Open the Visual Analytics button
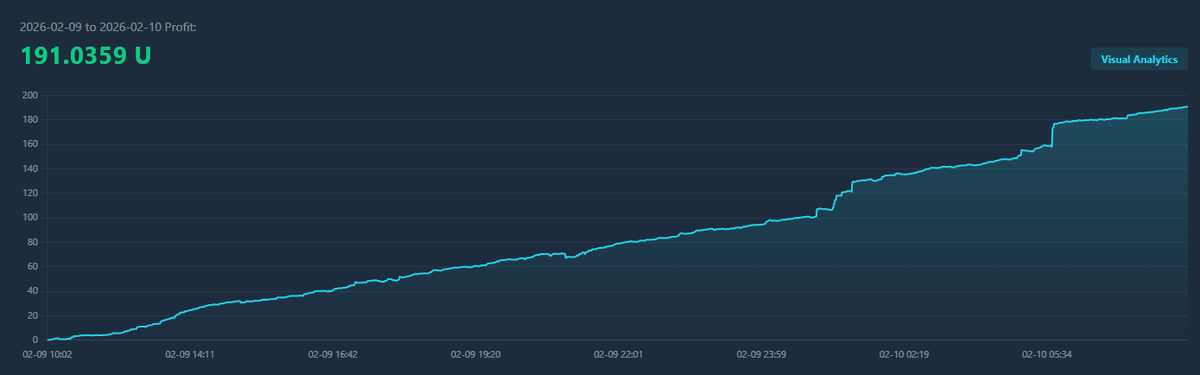The width and height of the screenshot is (1200, 375). pyautogui.click(x=1139, y=59)
